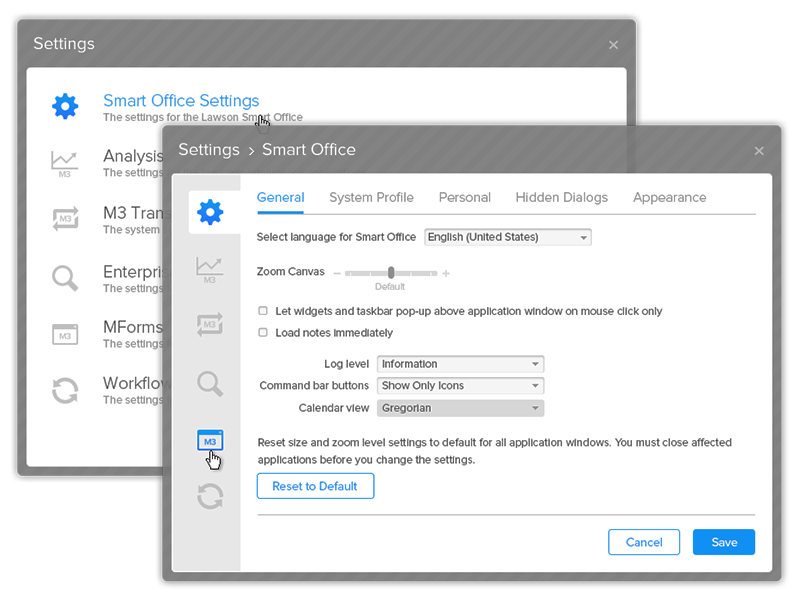The image size is (800, 600).
Task: Open Analysis chart icon in Smart Office sidebar
Action: pos(210,270)
